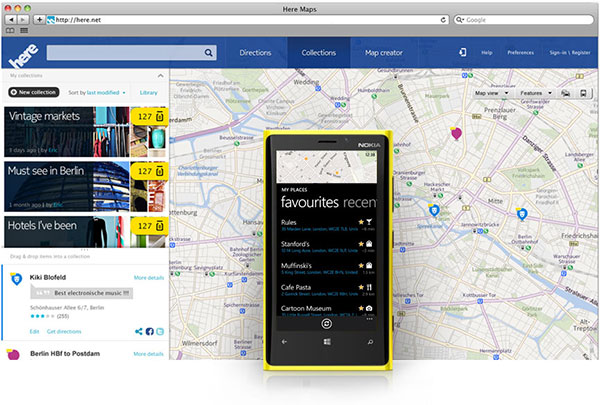This screenshot has height=405, width=600.
Task: Click the blue shield pin near Mitte
Action: click(522, 214)
